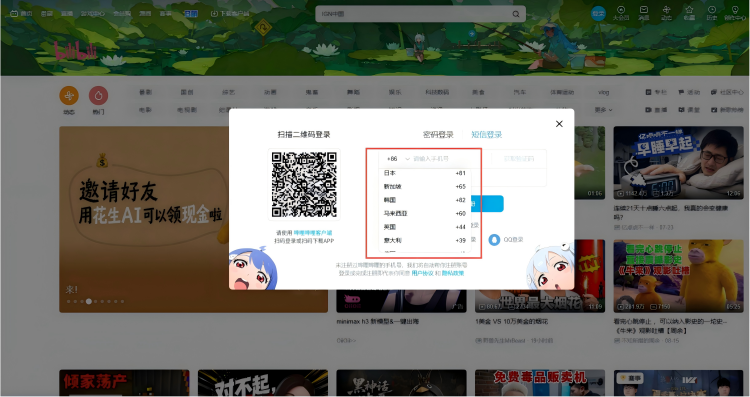Screen dimensions: 750x397
Task: Open the 汽车 category
Action: [520, 92]
